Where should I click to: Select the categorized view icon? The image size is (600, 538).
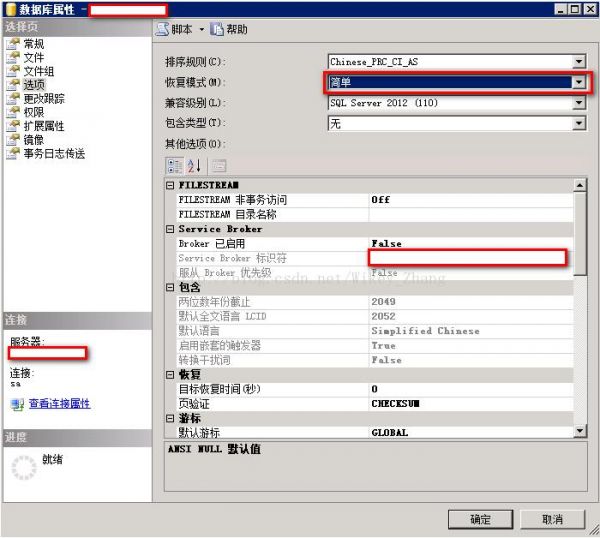(175, 166)
